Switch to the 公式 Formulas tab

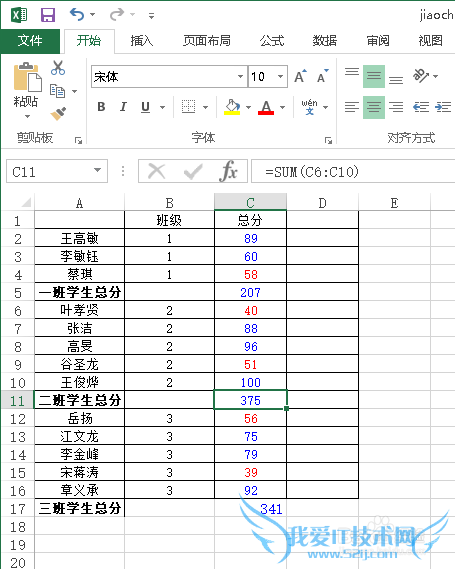[x=272, y=41]
